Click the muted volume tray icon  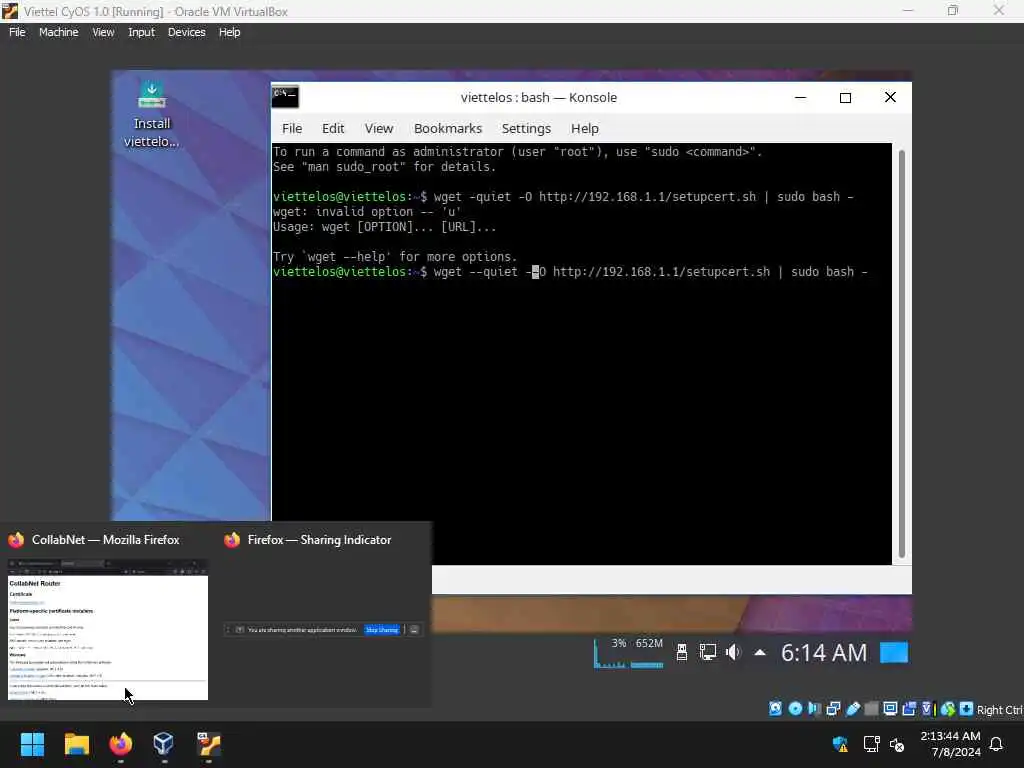897,744
